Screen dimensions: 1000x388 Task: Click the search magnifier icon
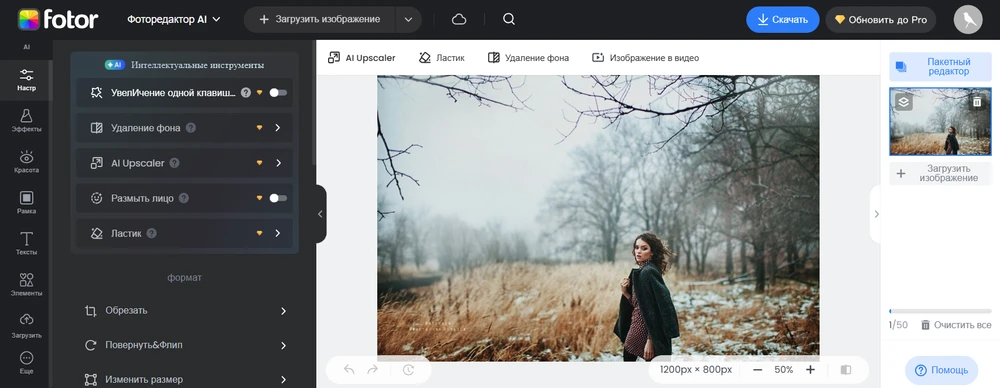tap(508, 19)
